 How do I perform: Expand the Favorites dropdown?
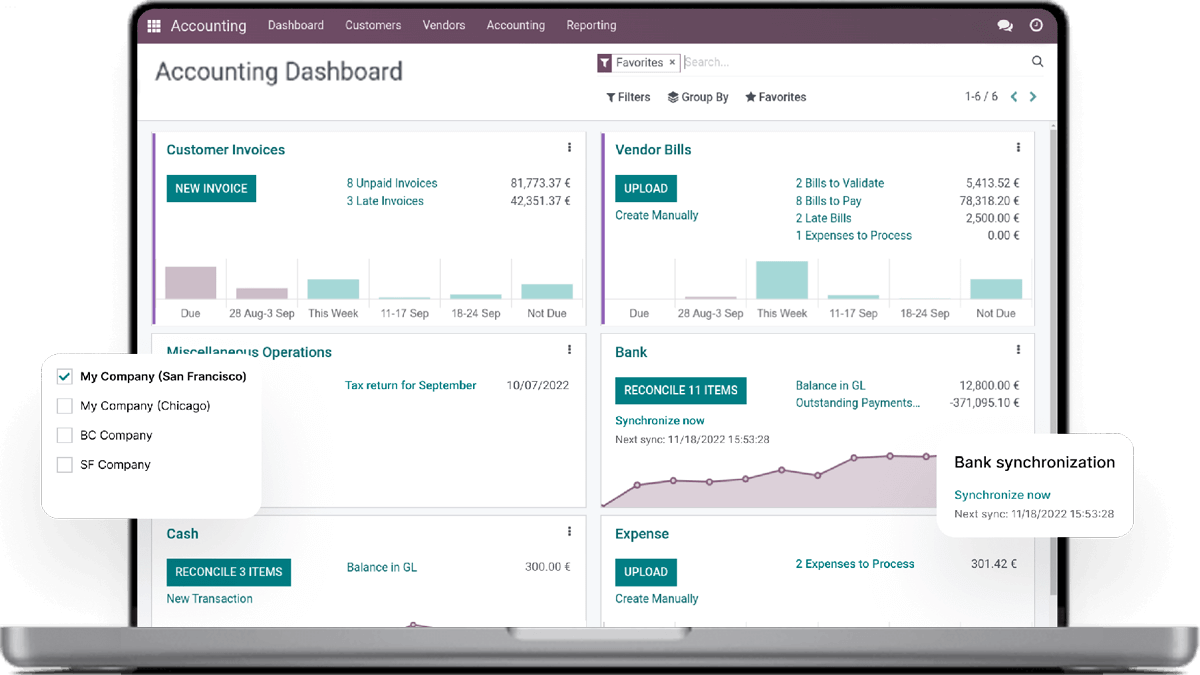(x=776, y=97)
